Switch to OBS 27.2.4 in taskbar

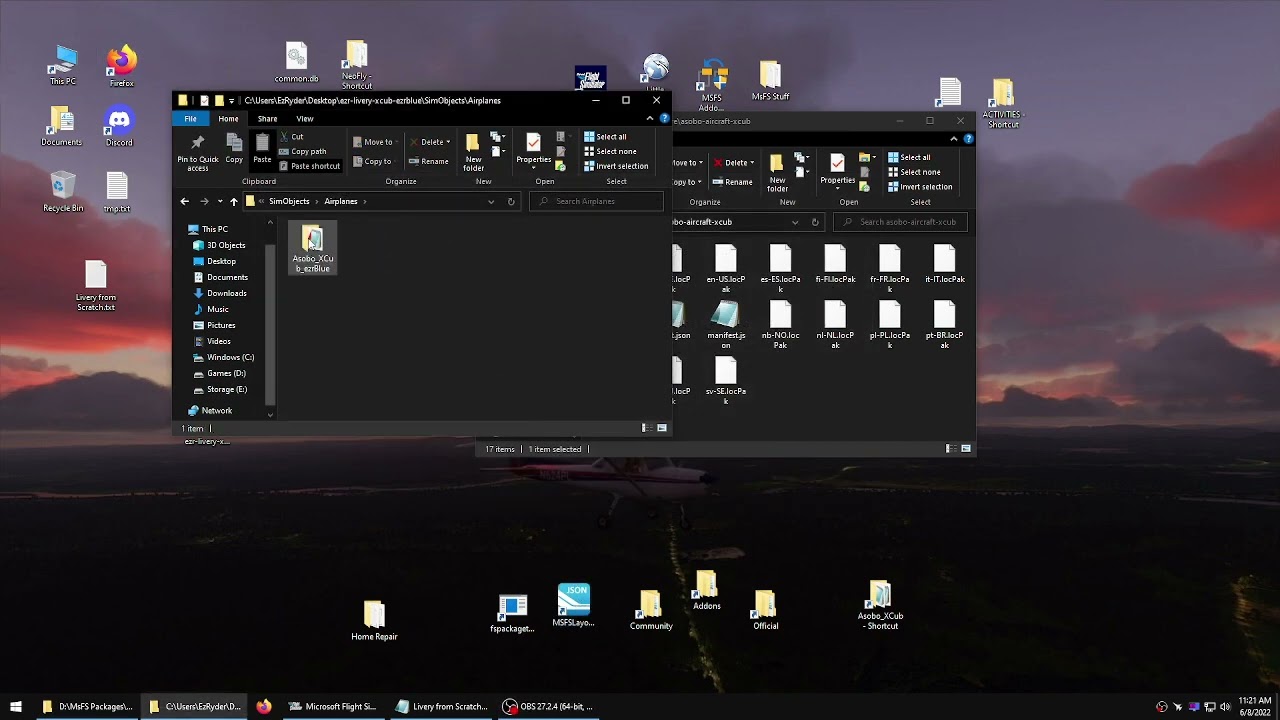549,706
